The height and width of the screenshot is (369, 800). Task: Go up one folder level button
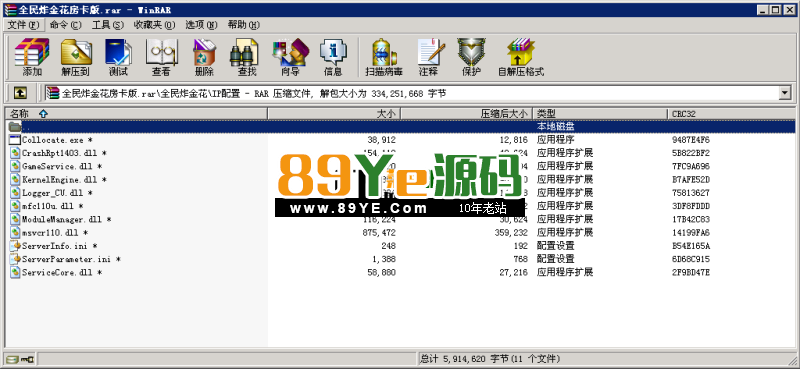[x=20, y=93]
